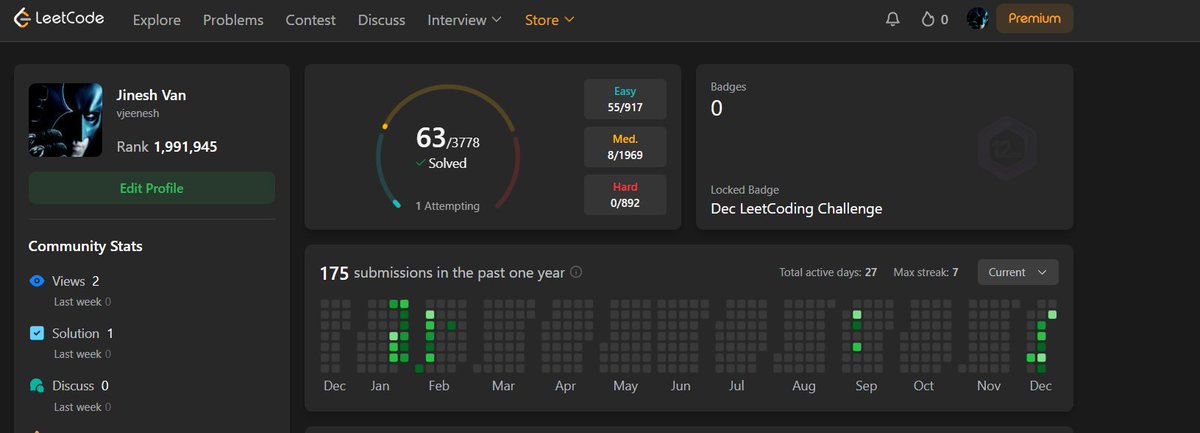Click Max streak: 7
This screenshot has height=433, width=1200.
click(x=926, y=272)
